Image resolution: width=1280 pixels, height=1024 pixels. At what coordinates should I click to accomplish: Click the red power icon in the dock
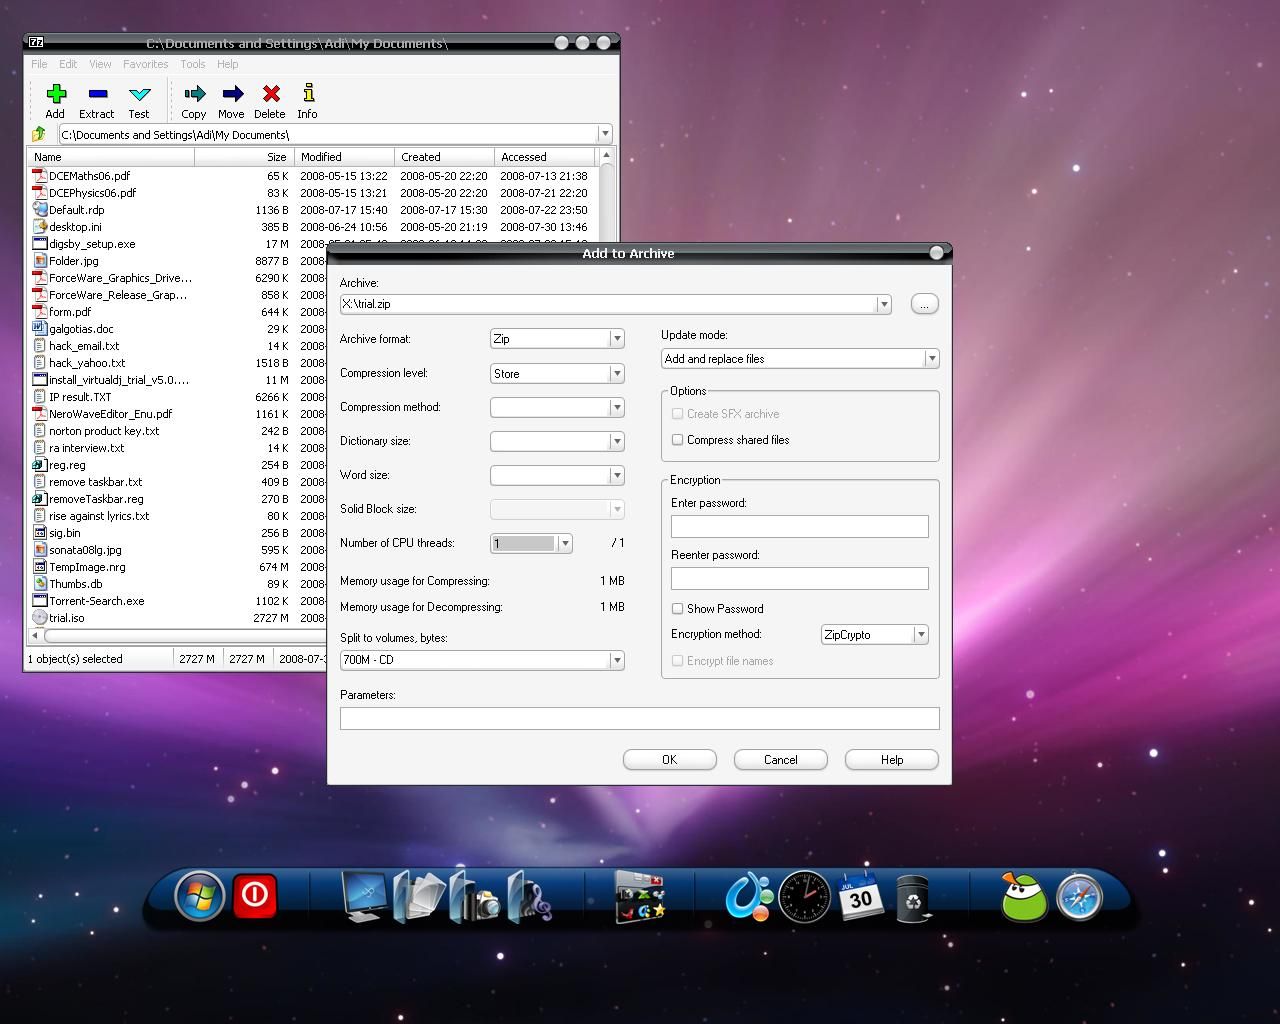coord(255,894)
